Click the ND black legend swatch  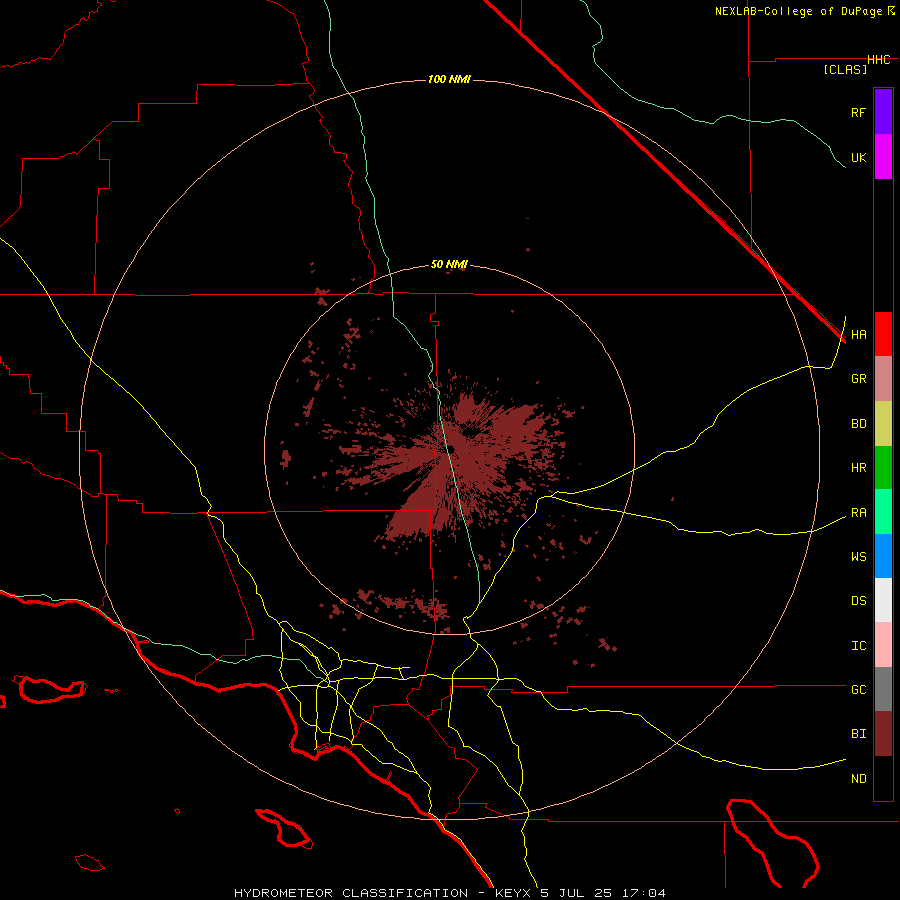click(883, 778)
